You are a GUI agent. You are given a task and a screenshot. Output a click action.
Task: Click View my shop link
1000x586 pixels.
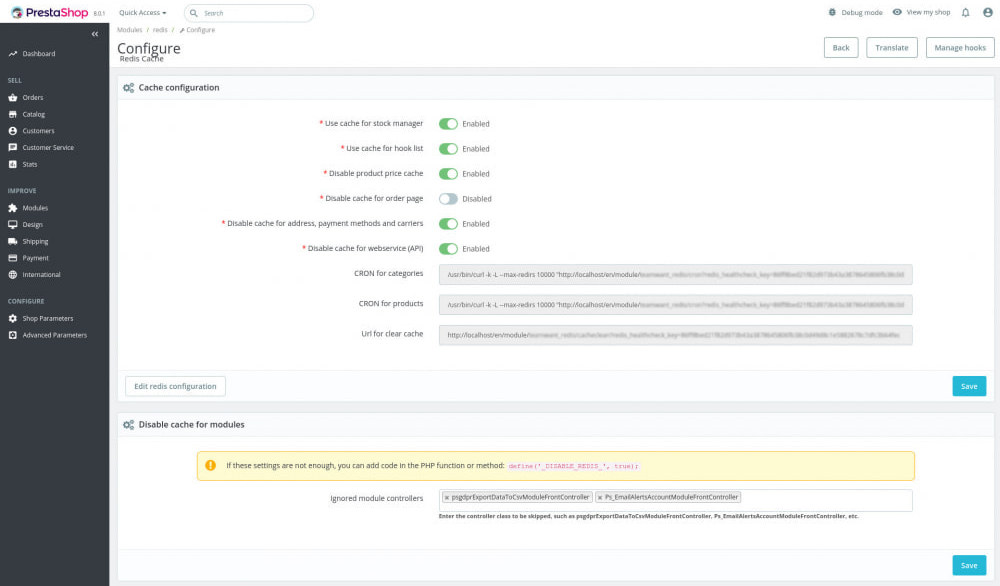point(928,12)
